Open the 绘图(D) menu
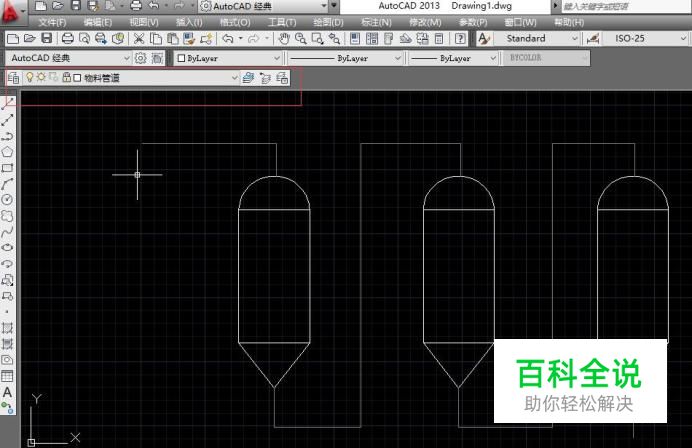 (328, 22)
